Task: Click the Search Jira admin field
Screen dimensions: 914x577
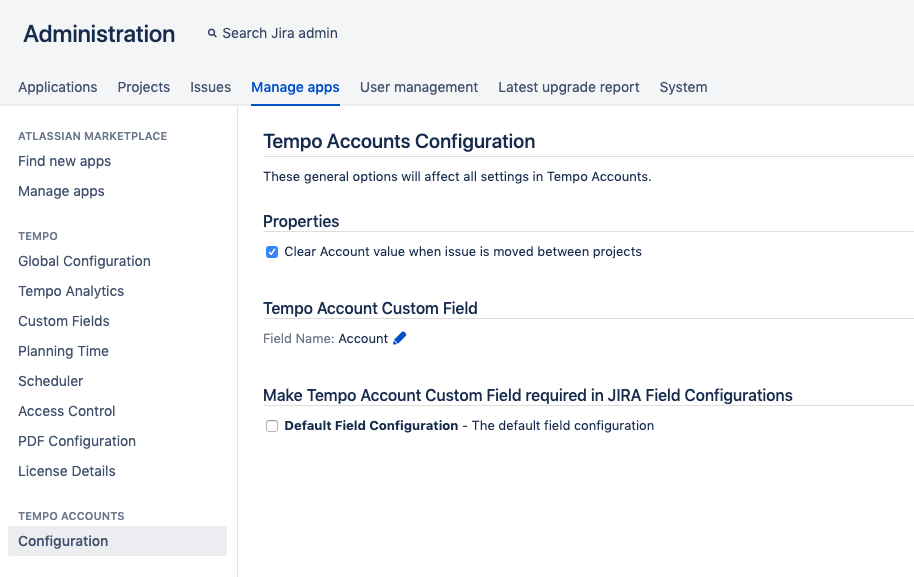Action: [x=280, y=34]
